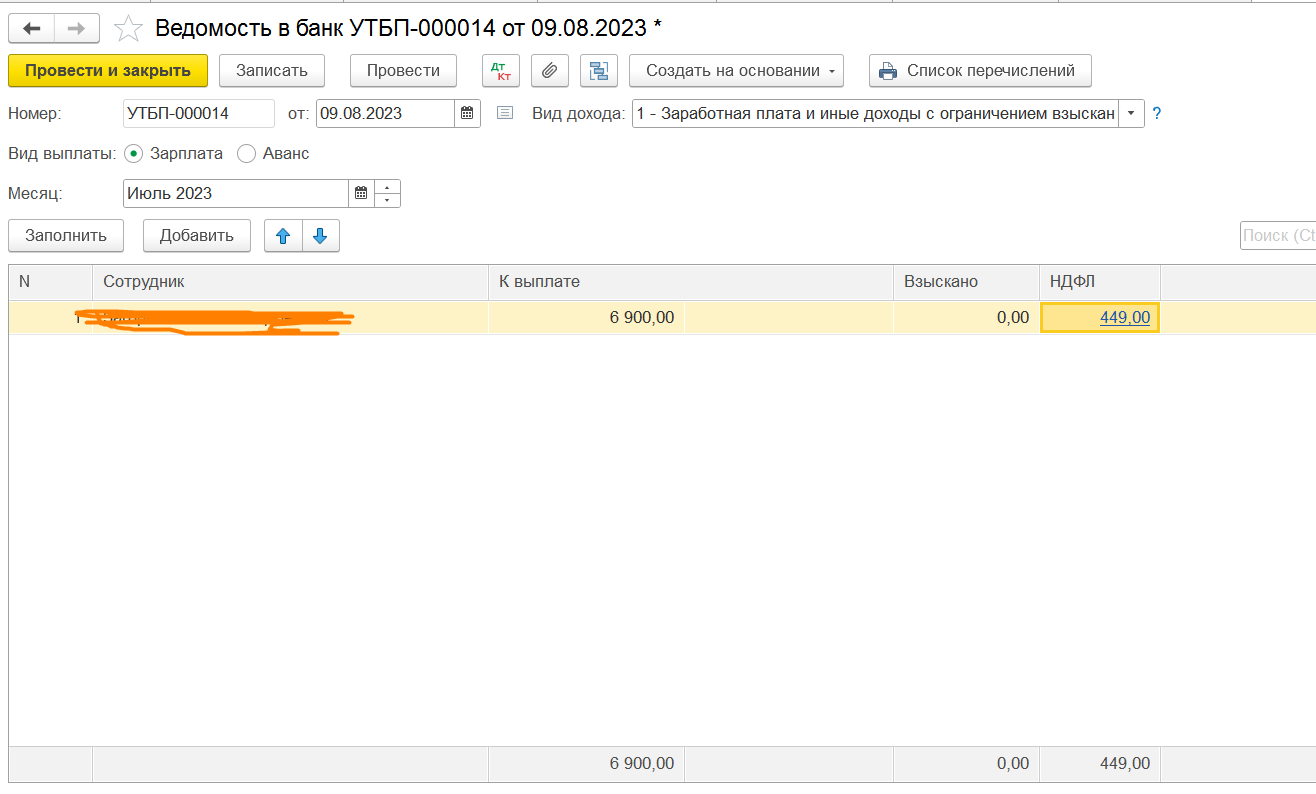Focus the Поиск search field
Viewport: 1316px width, 794px height.
pyautogui.click(x=1278, y=236)
